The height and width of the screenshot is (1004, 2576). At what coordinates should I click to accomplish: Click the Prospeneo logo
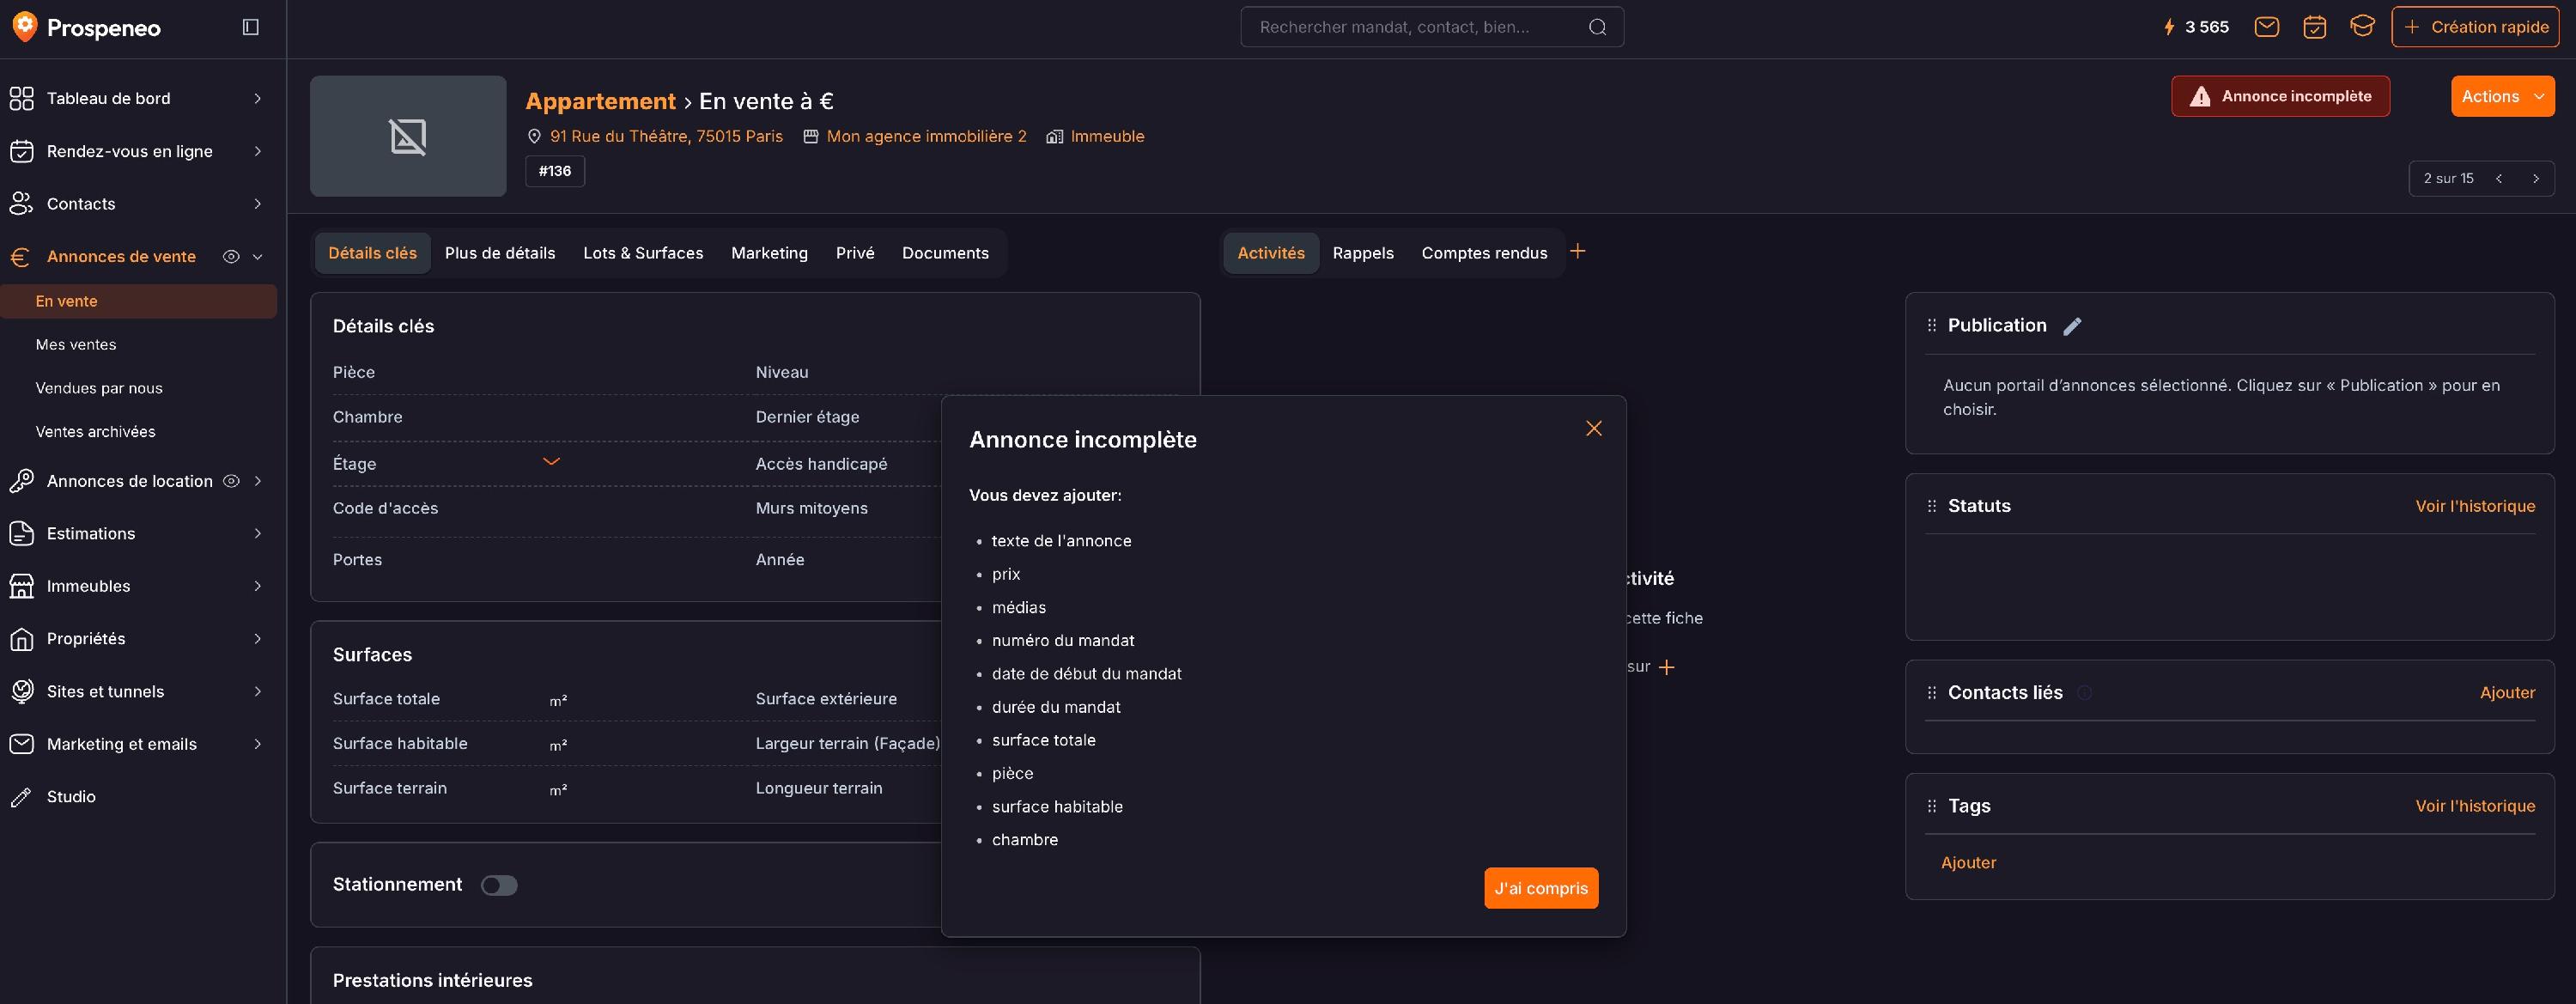(86, 27)
